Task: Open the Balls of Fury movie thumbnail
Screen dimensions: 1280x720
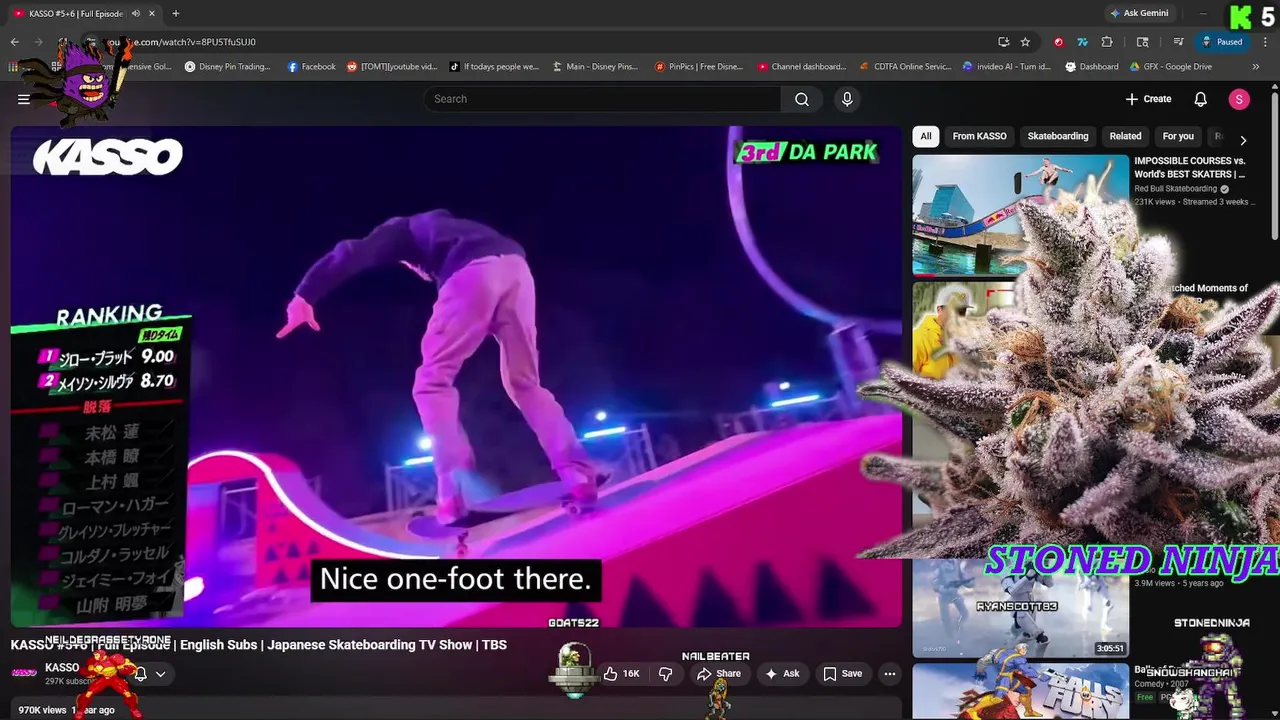Action: pos(1020,691)
